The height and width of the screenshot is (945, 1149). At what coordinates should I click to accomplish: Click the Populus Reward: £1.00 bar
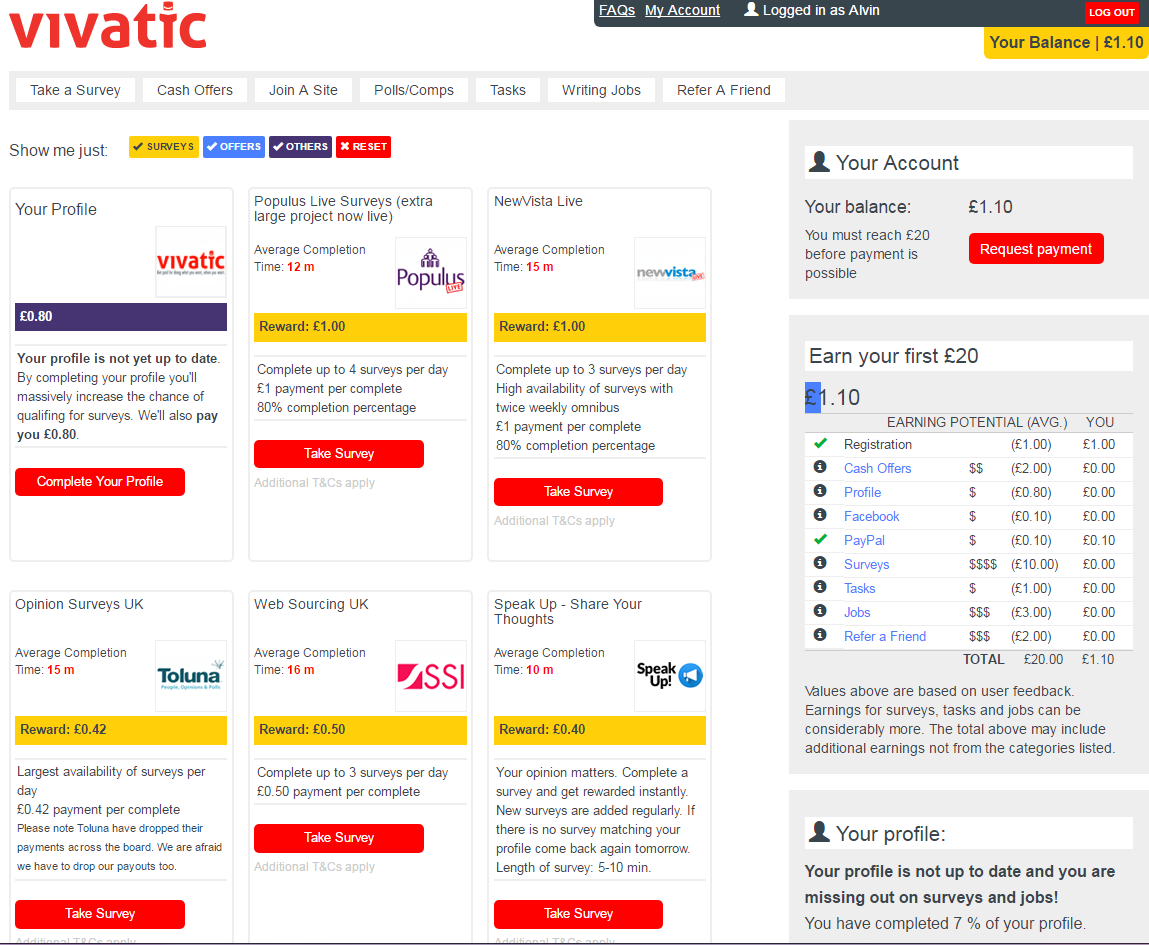[x=361, y=327]
